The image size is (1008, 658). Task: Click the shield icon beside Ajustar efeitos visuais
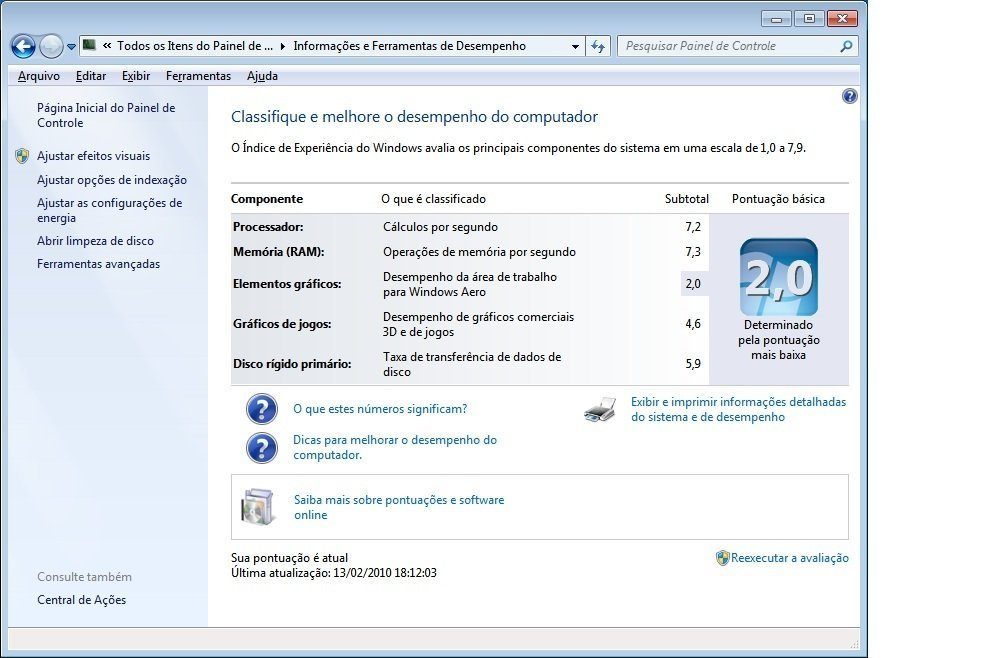pyautogui.click(x=22, y=156)
